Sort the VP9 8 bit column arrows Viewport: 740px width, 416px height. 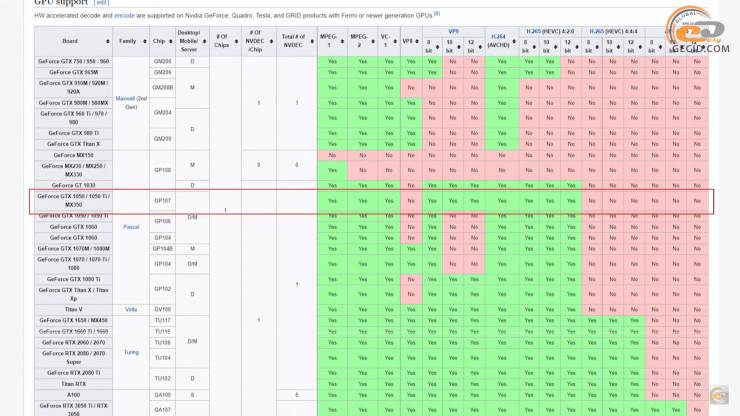(x=437, y=47)
